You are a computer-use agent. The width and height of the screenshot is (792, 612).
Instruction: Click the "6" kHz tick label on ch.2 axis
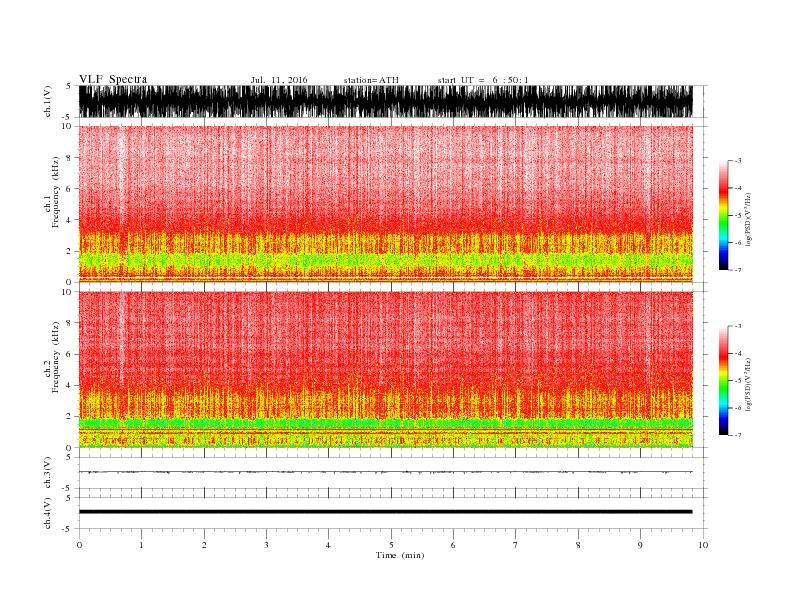point(69,354)
